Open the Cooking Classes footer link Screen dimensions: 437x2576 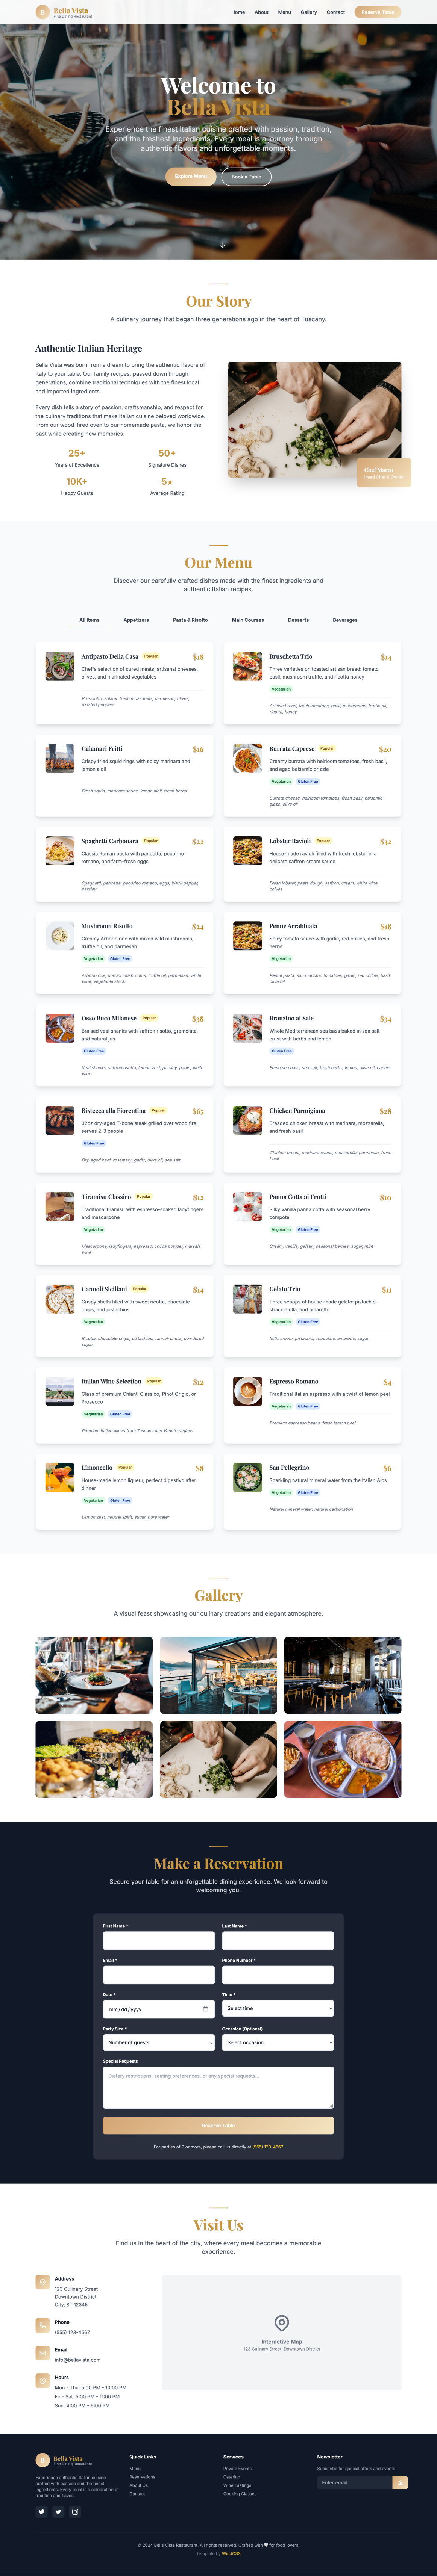click(x=240, y=2494)
